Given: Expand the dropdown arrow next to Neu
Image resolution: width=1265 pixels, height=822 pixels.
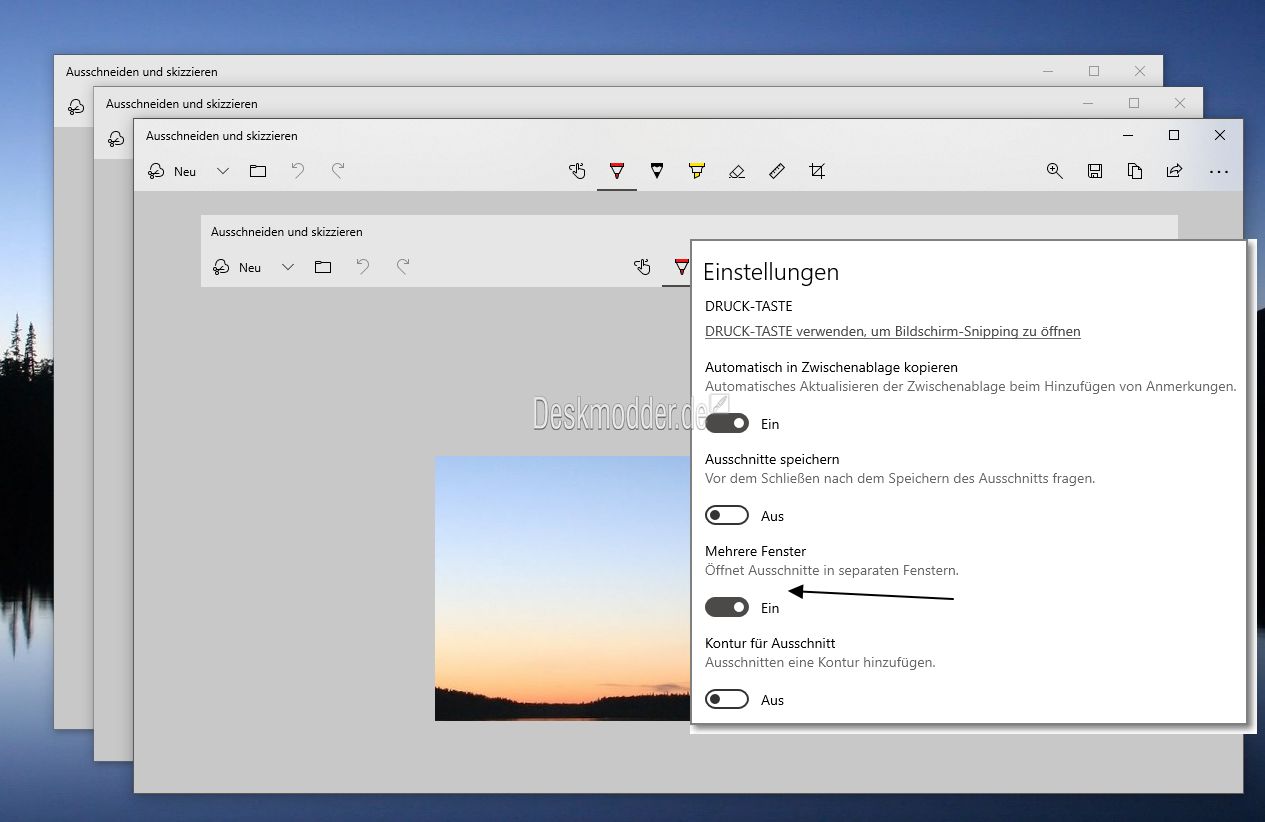Looking at the screenshot, I should (x=223, y=171).
